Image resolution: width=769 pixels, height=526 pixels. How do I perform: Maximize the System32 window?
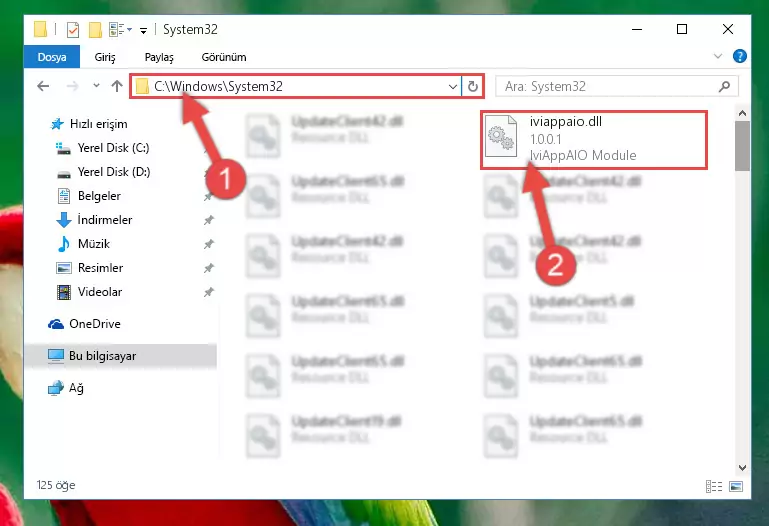pos(682,29)
